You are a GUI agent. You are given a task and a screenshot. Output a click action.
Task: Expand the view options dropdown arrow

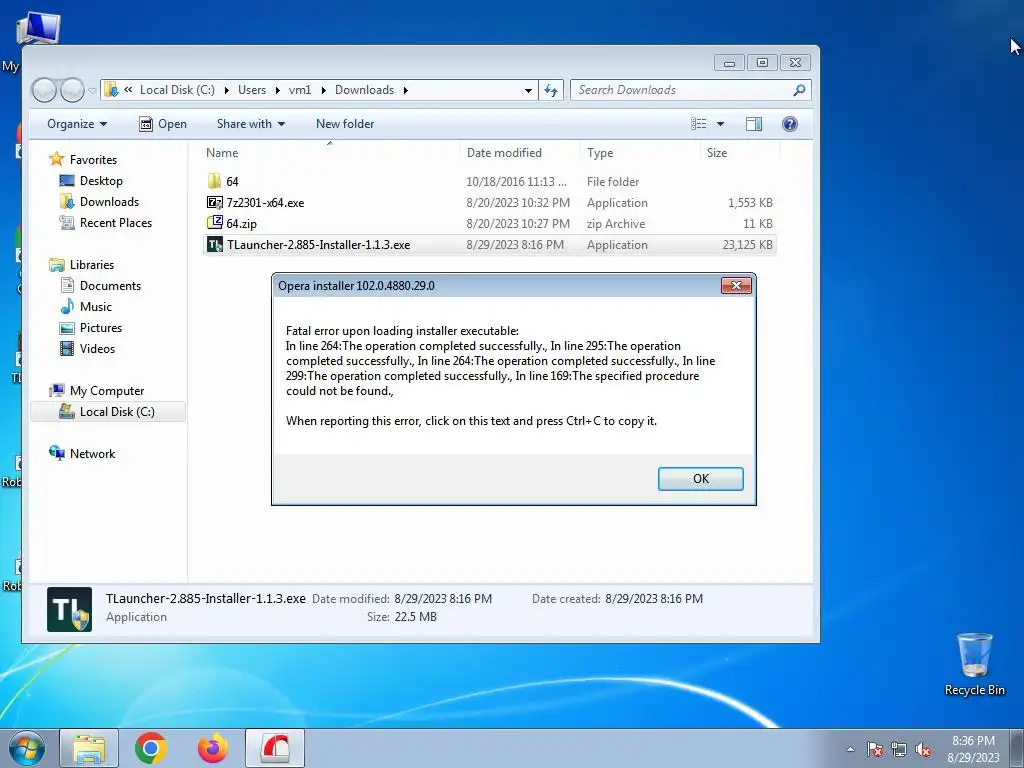pyautogui.click(x=720, y=124)
